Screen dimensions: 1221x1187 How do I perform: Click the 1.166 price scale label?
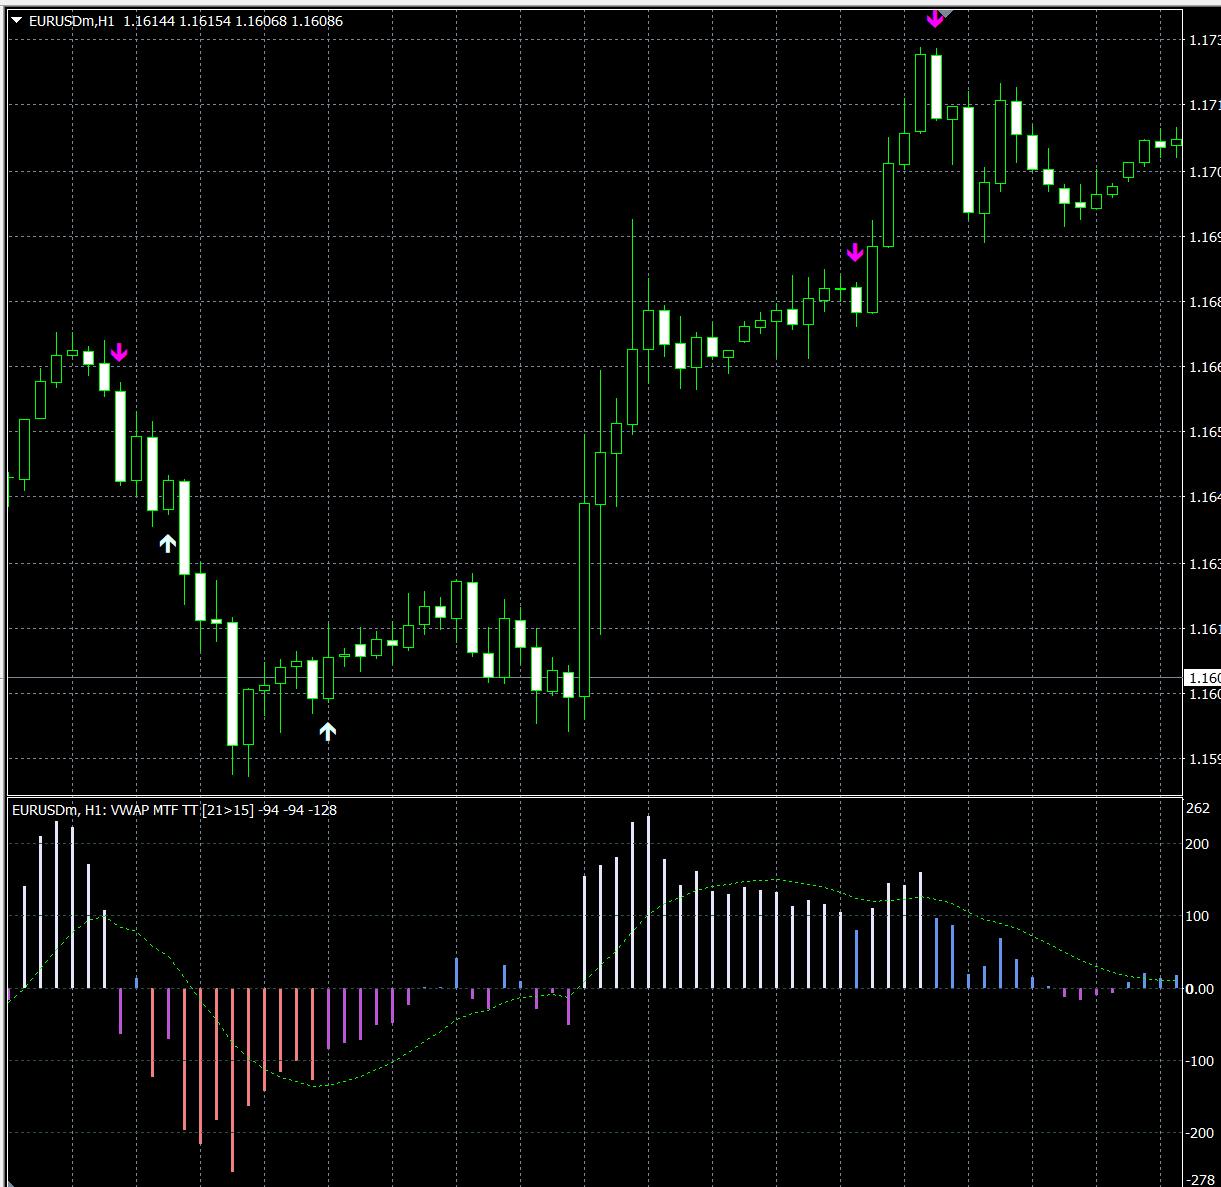(1204, 367)
